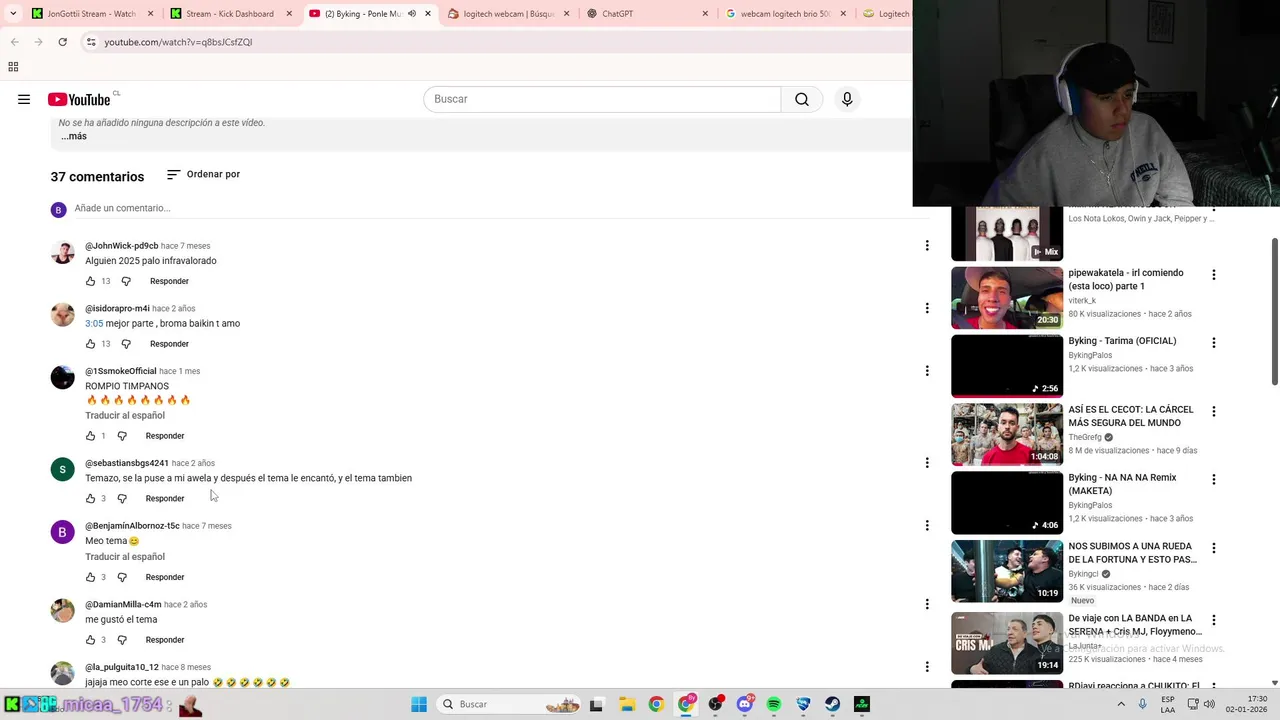This screenshot has height=720, width=1280.
Task: Like the @JohnWick-pd9cb comment
Action: pyautogui.click(x=90, y=281)
